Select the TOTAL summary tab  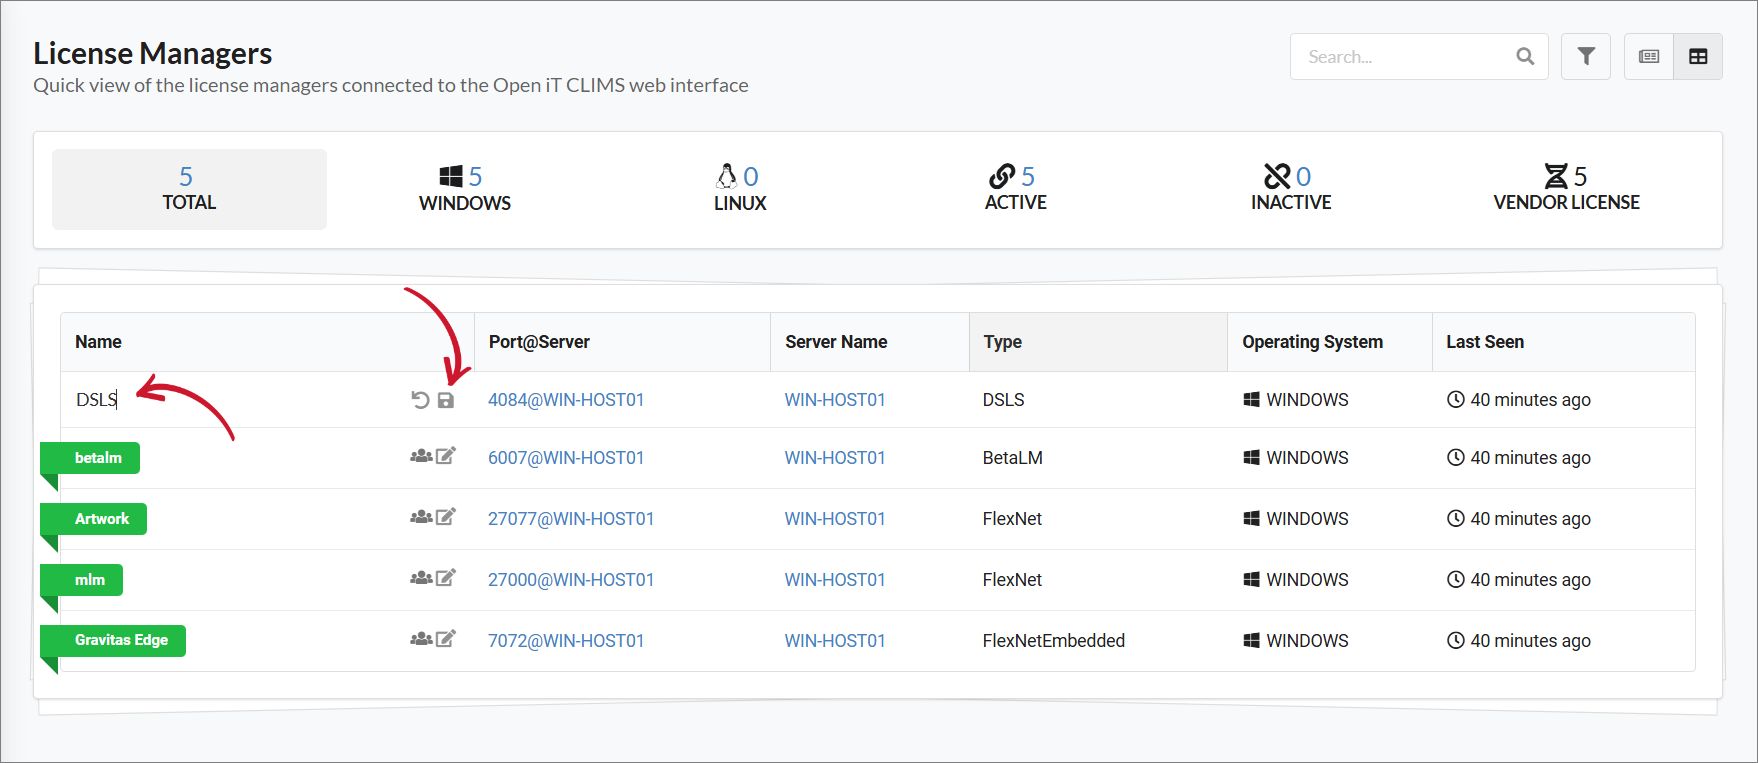coord(189,189)
